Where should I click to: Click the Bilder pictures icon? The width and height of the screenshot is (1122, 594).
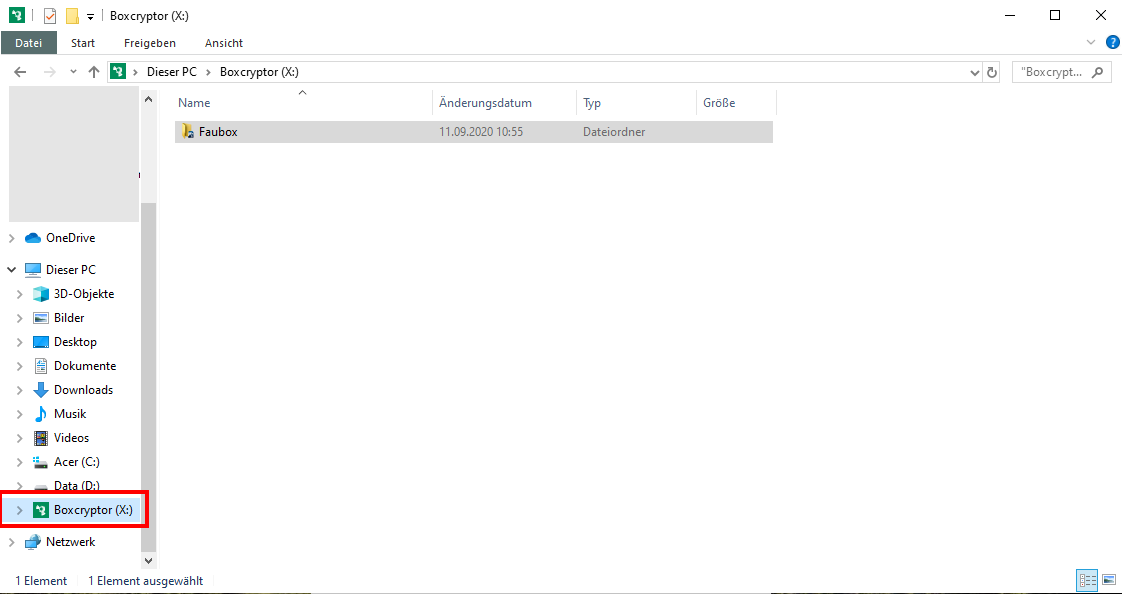[x=41, y=318]
